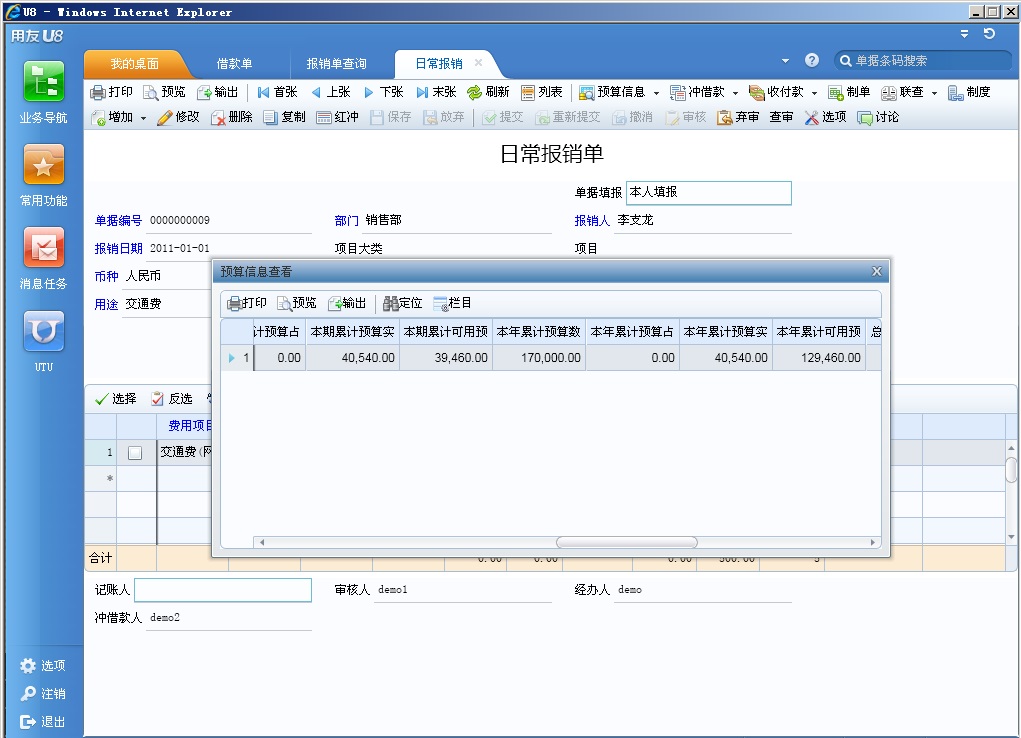This screenshot has height=738, width=1021.
Task: Expand the 联查 dropdown arrow
Action: 934,93
